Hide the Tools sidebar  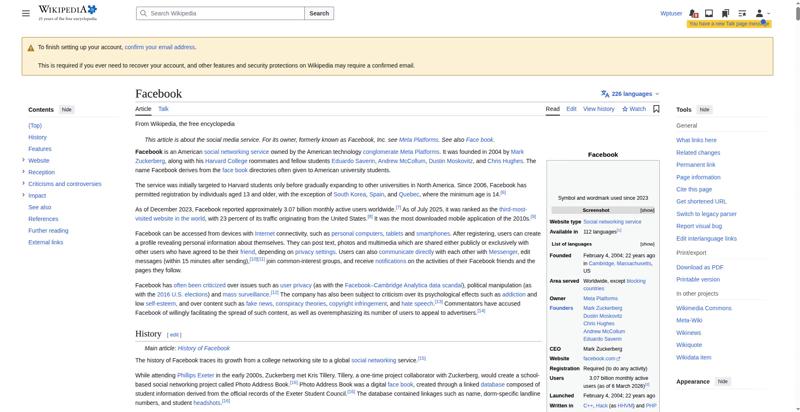pos(704,110)
